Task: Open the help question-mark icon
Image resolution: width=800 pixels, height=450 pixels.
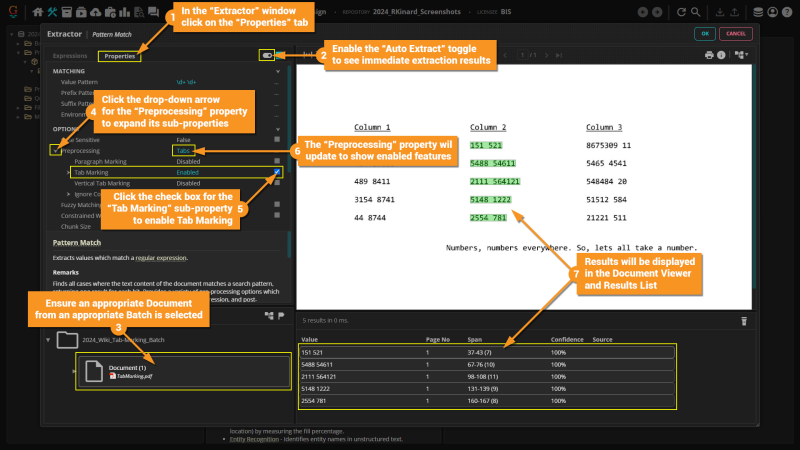Action: 787,12
